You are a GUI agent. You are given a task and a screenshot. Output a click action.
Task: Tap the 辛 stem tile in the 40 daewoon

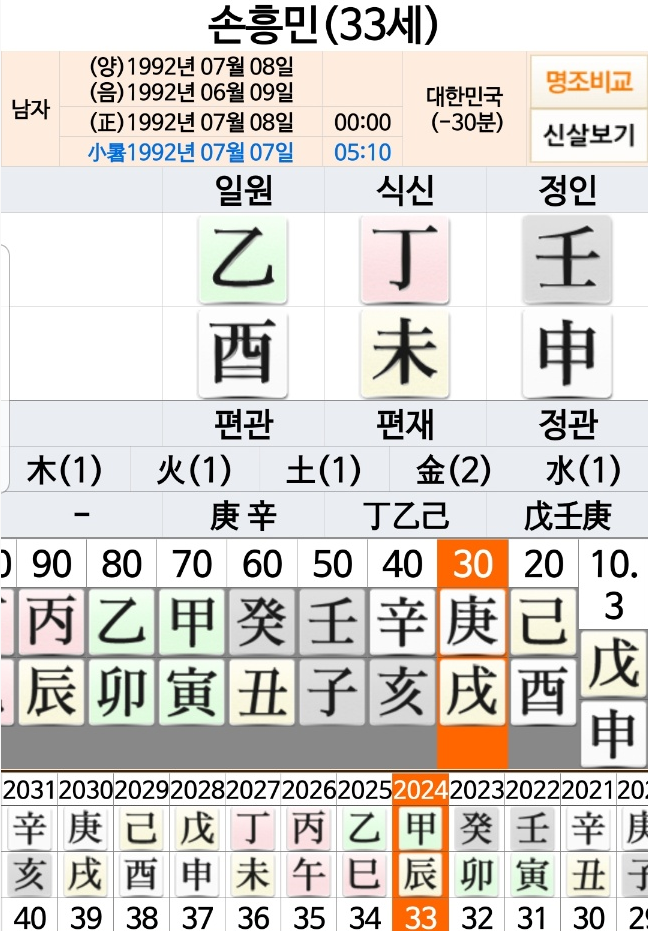click(x=402, y=622)
